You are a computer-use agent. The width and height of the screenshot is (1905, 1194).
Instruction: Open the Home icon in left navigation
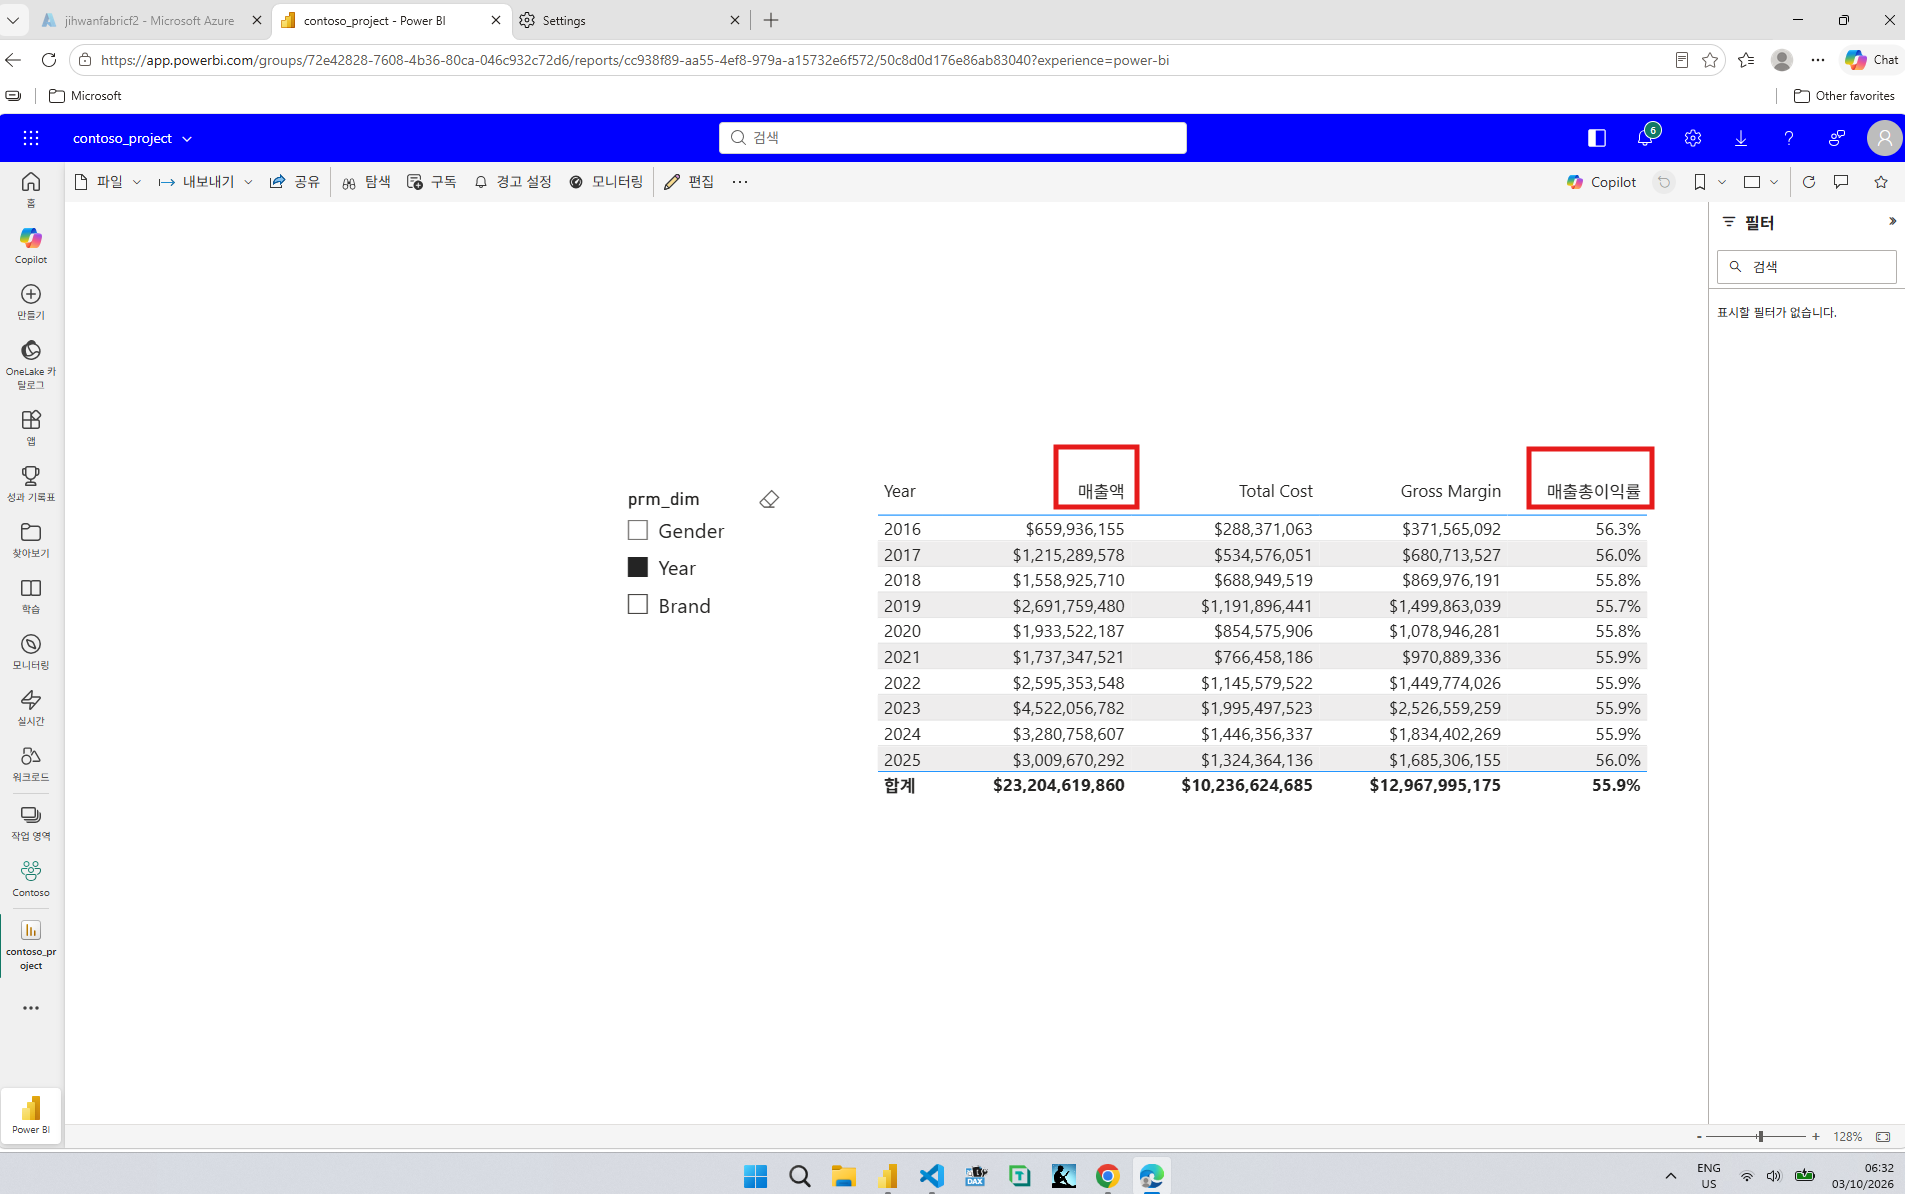31,188
